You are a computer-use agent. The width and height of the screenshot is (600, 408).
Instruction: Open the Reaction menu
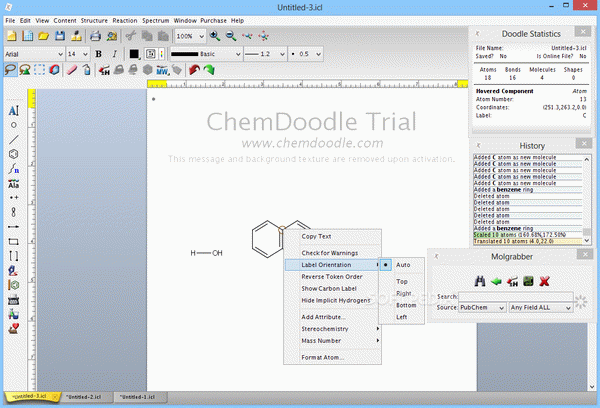click(125, 21)
